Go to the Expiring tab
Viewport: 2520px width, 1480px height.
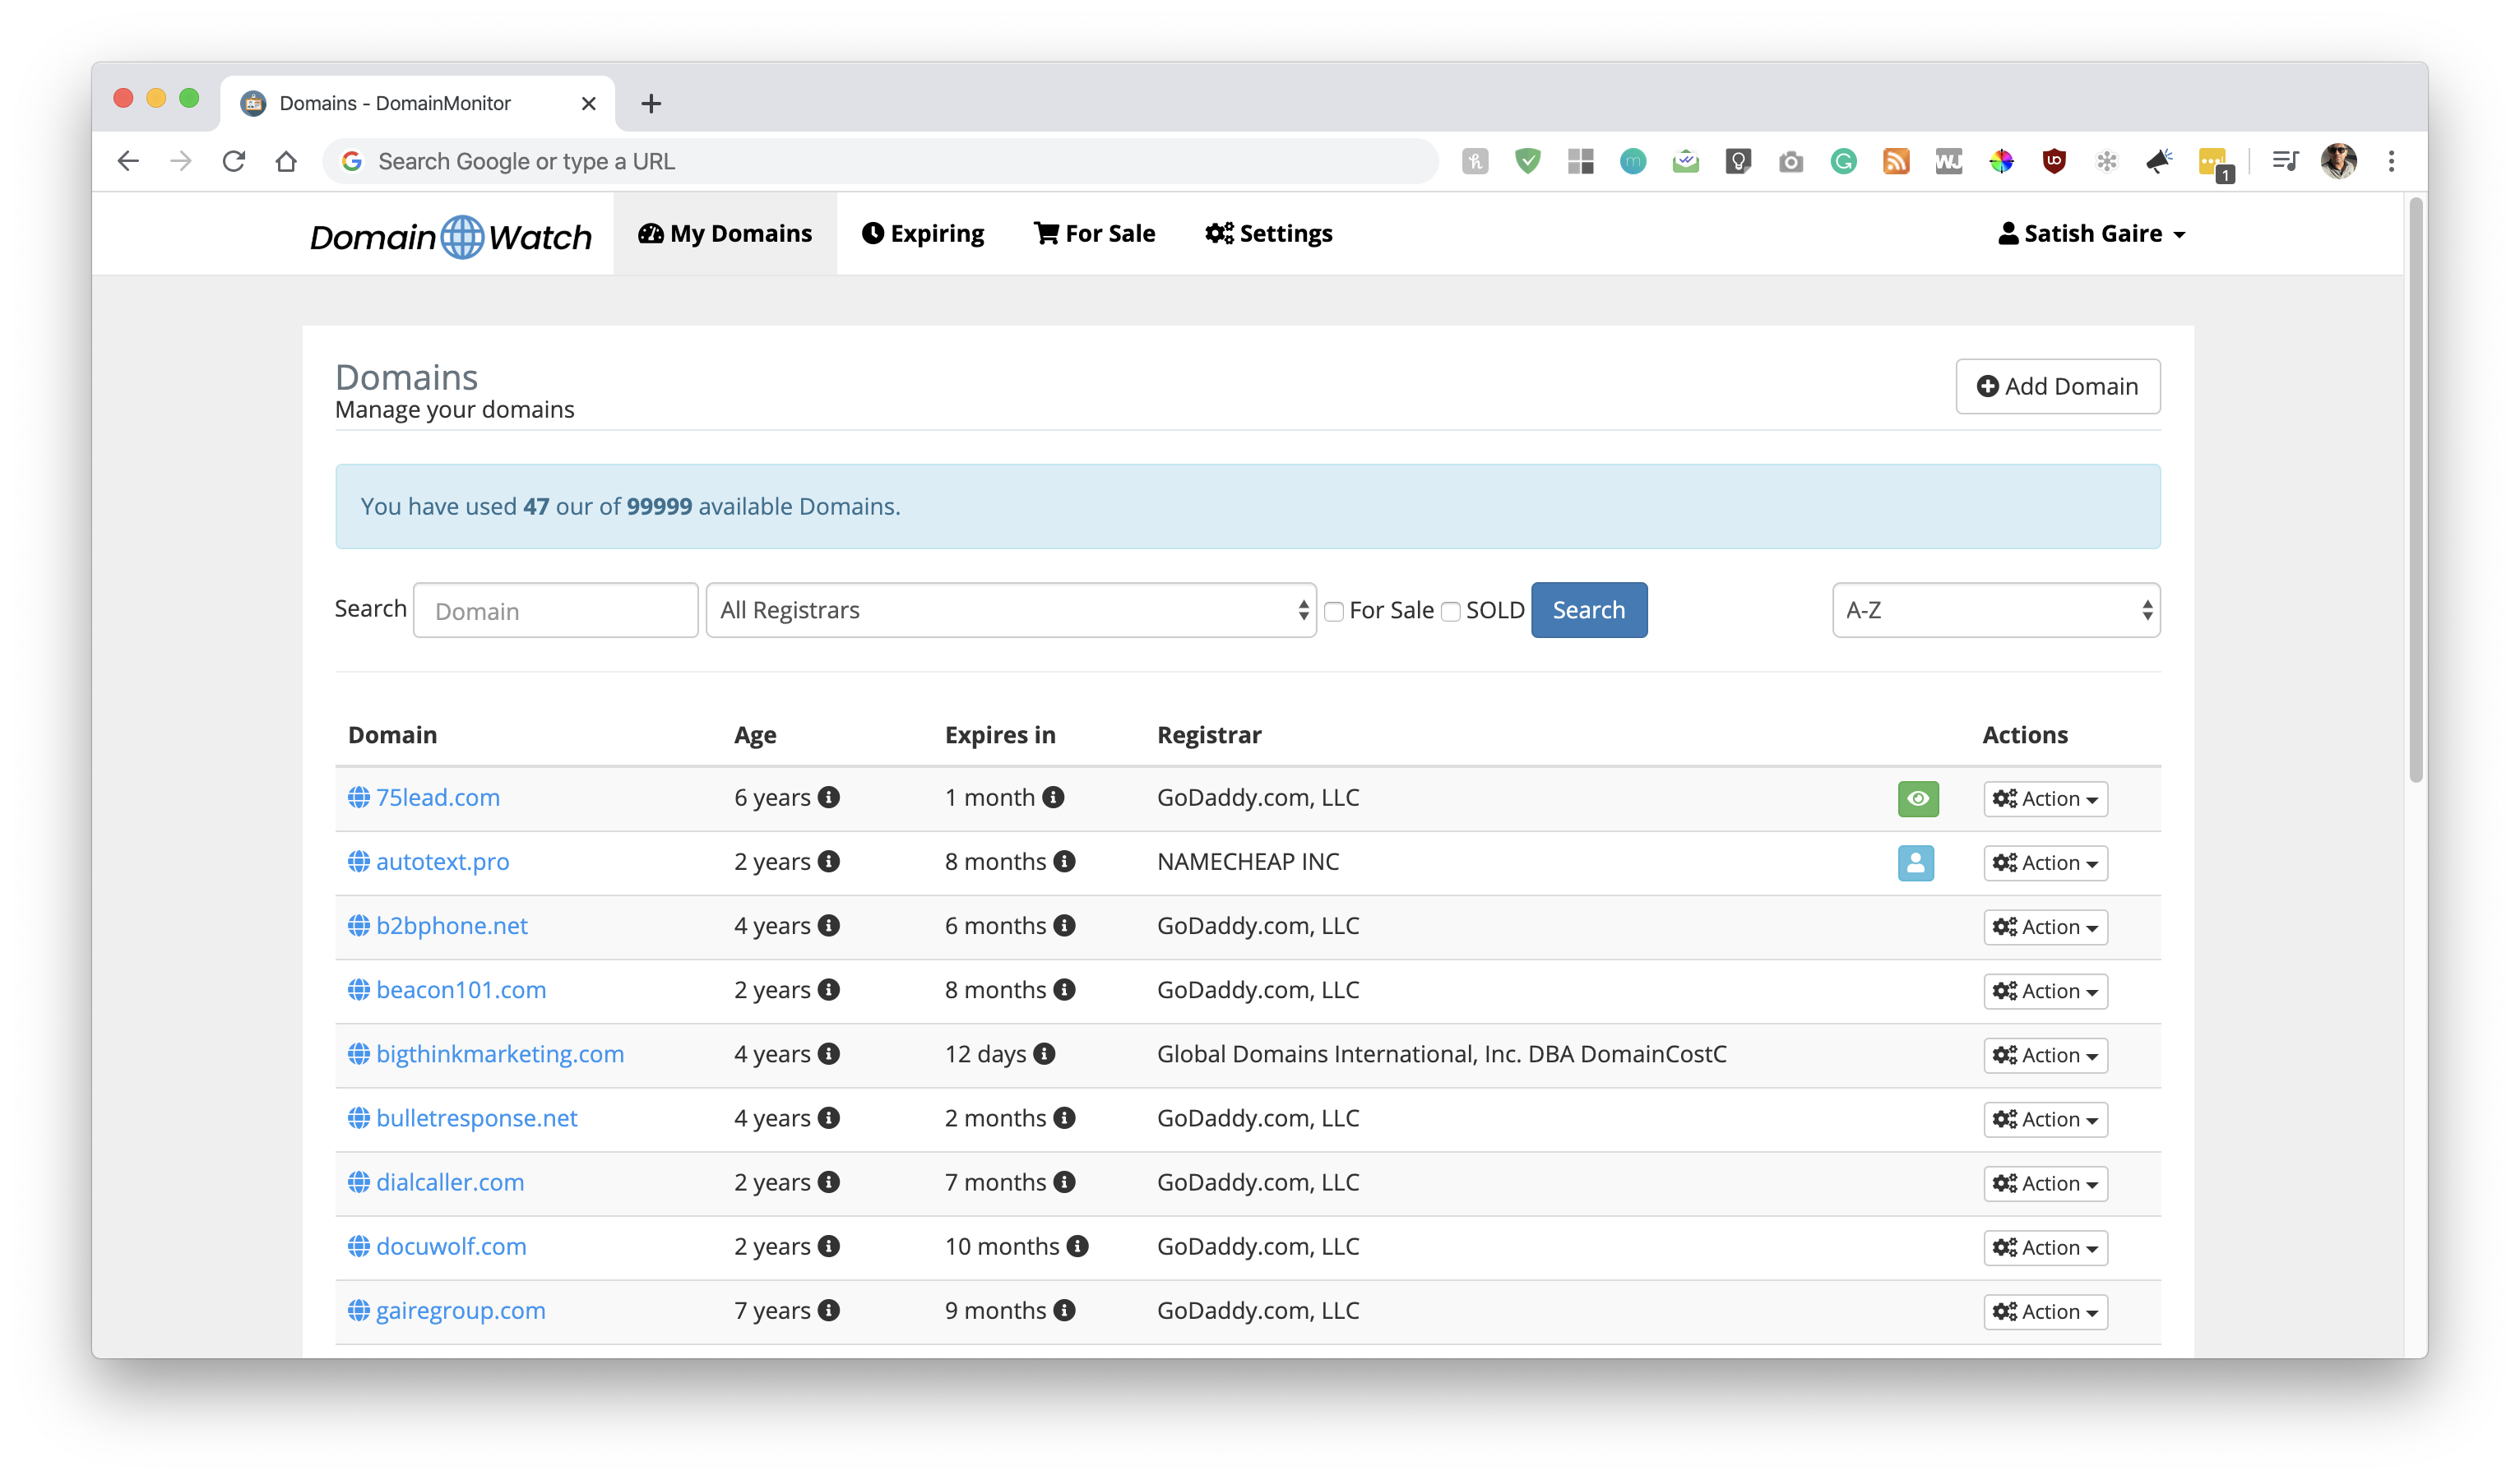coord(923,234)
